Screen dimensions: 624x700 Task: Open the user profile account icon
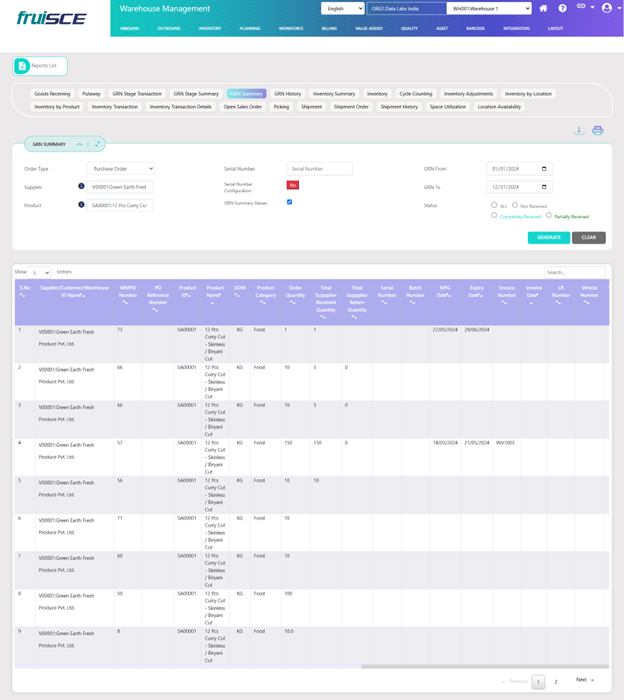click(x=606, y=8)
